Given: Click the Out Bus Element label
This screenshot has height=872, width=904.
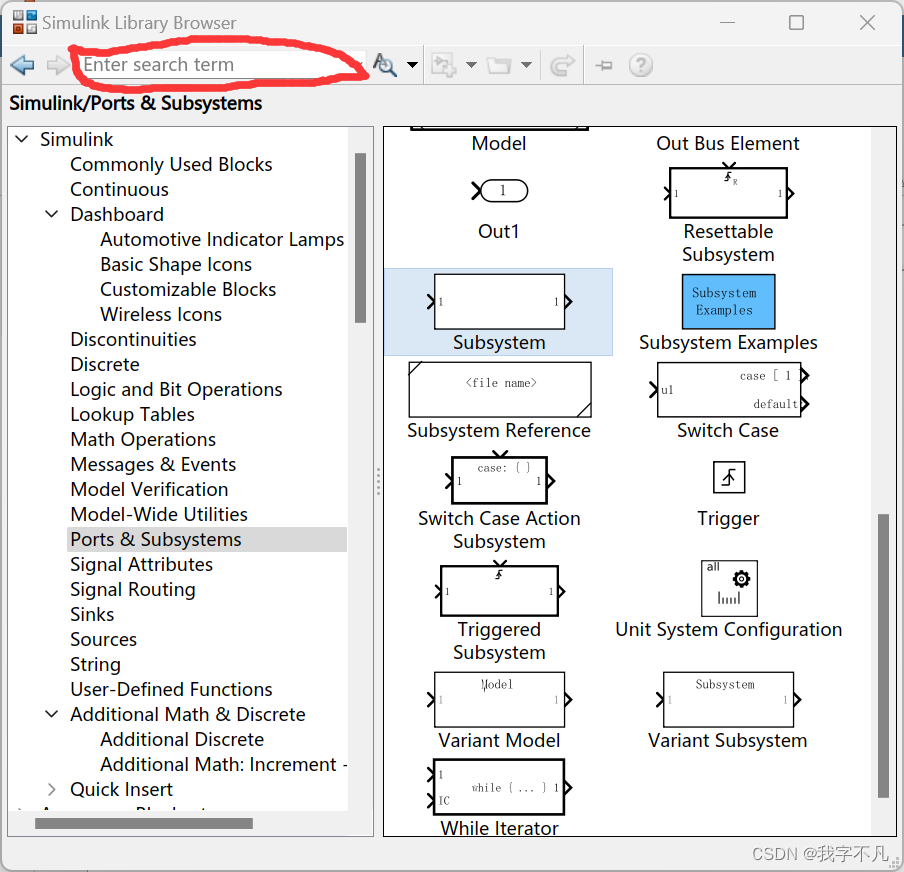Looking at the screenshot, I should [x=728, y=143].
